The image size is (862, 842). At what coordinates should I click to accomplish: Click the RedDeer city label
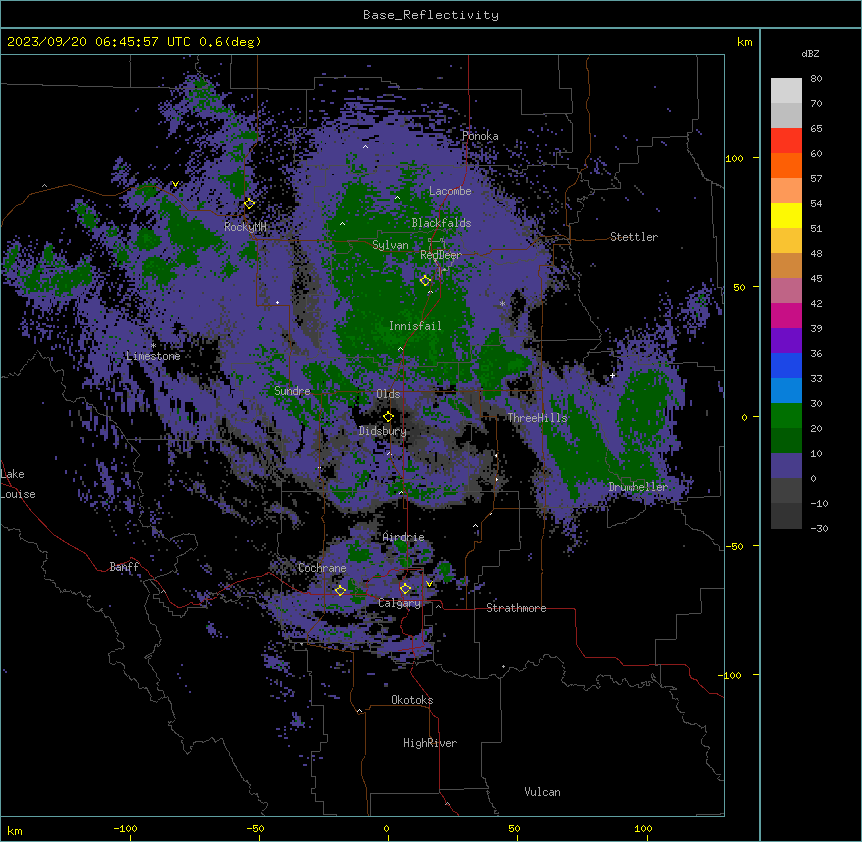[x=441, y=255]
